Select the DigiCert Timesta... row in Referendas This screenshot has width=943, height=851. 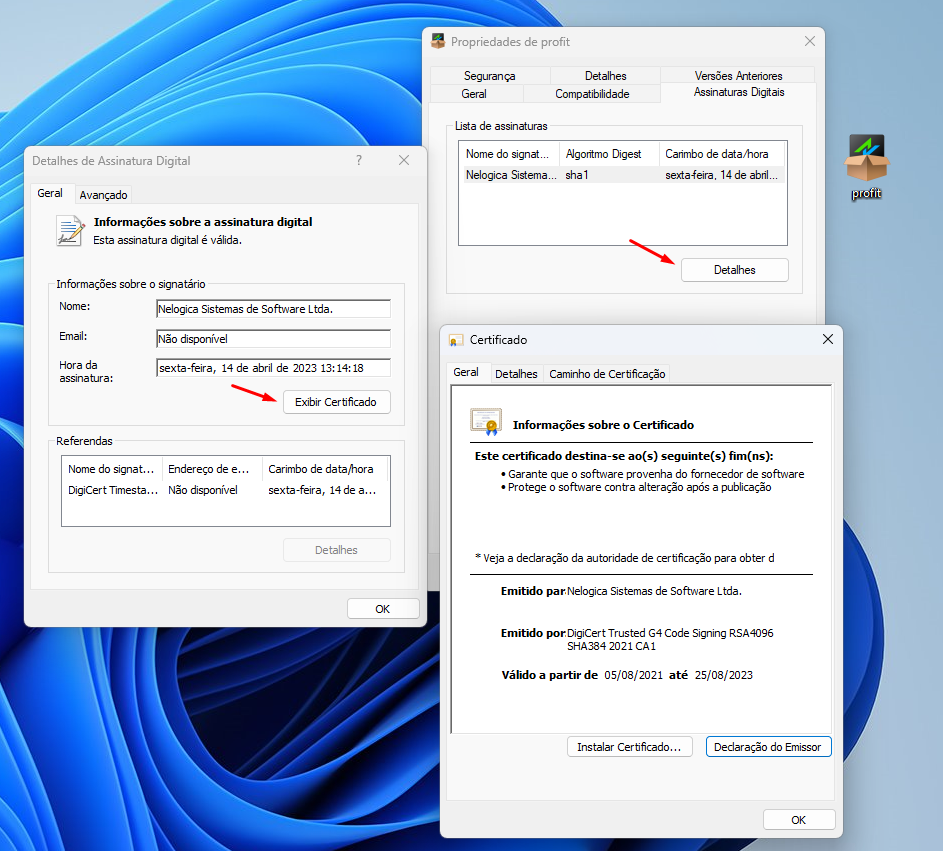(226, 490)
